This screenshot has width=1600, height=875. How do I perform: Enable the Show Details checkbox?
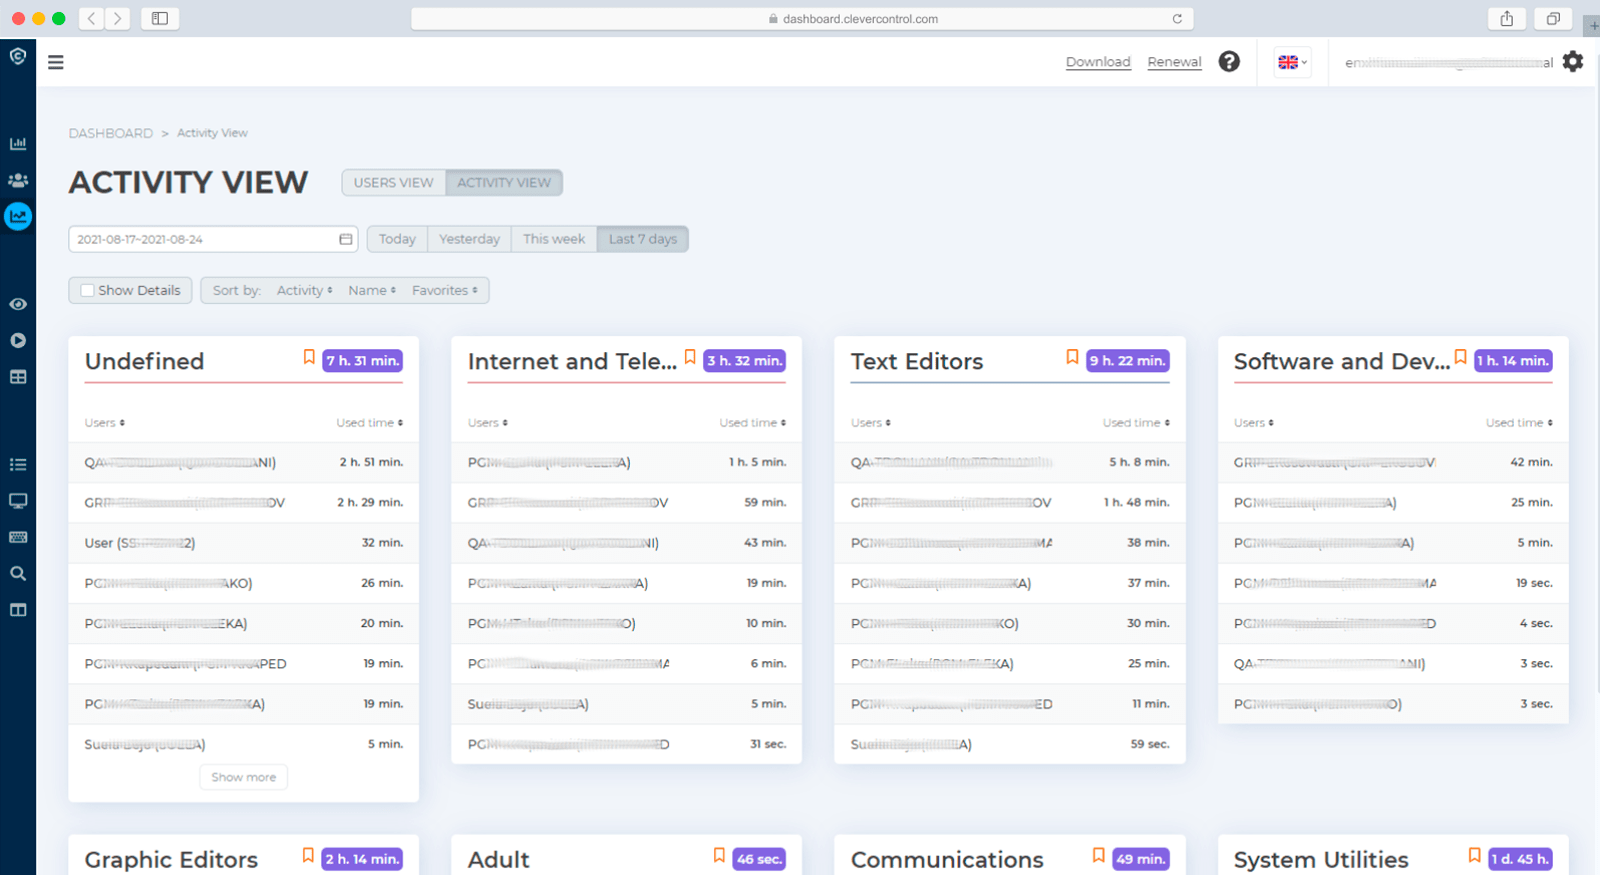pyautogui.click(x=88, y=291)
